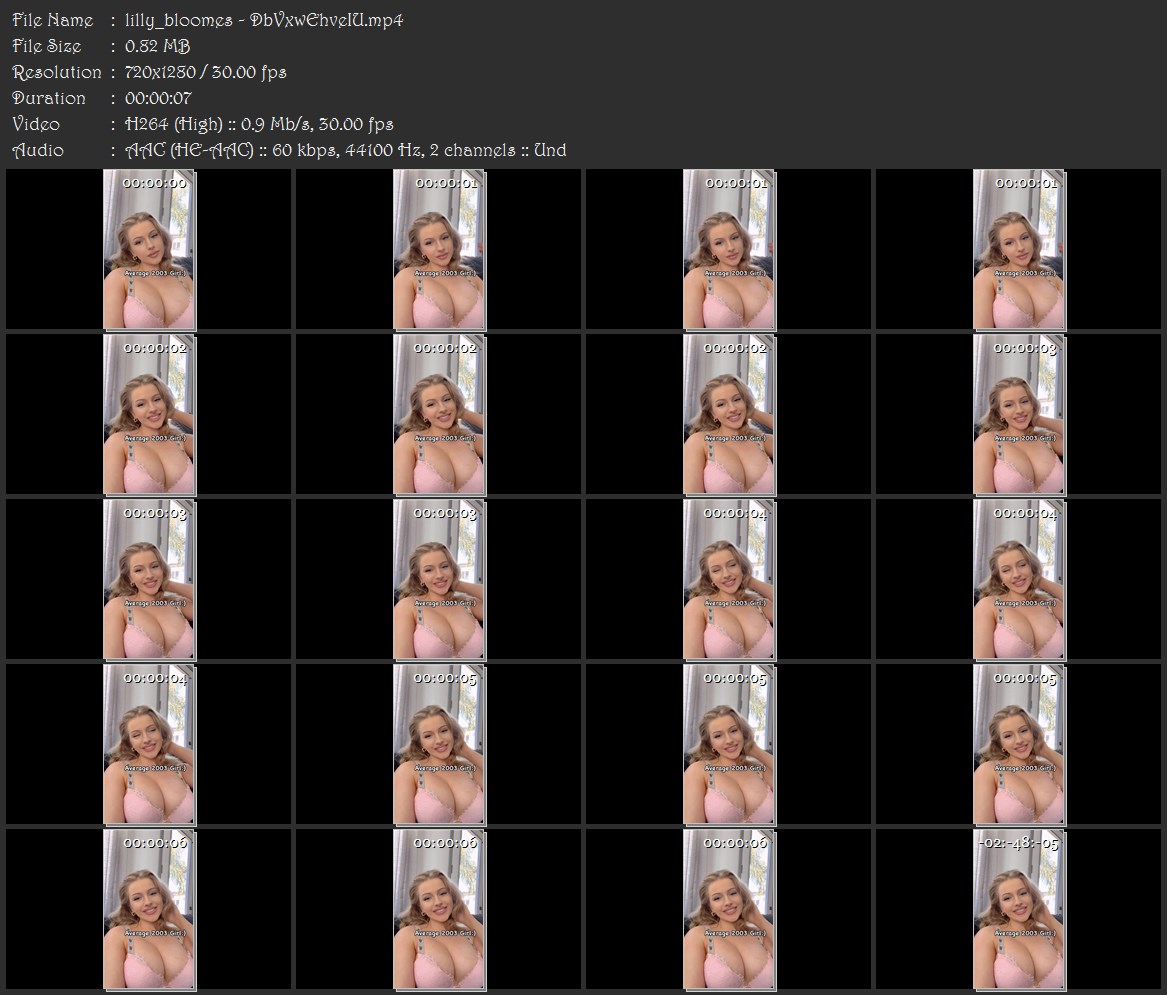Click the "Audio" label

pyautogui.click(x=38, y=150)
